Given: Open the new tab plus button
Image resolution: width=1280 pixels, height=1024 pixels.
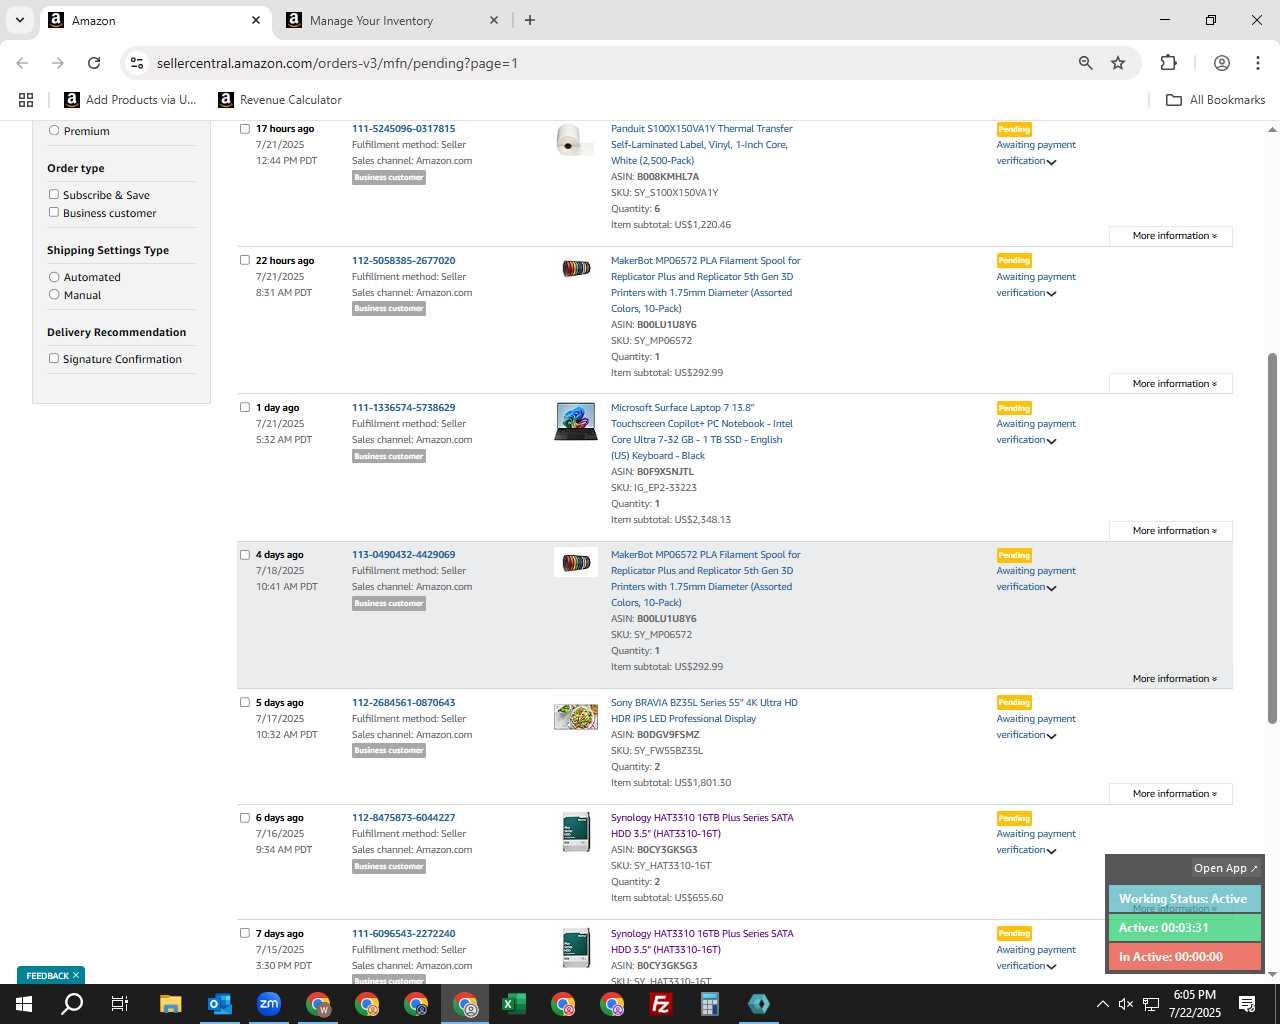Looking at the screenshot, I should point(530,20).
